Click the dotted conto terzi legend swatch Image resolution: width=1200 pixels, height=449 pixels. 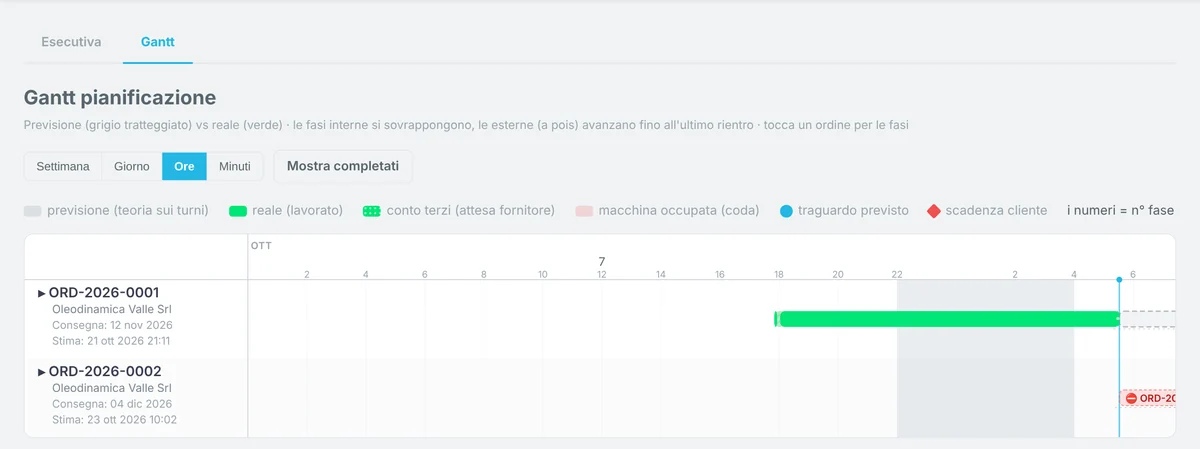(x=371, y=211)
